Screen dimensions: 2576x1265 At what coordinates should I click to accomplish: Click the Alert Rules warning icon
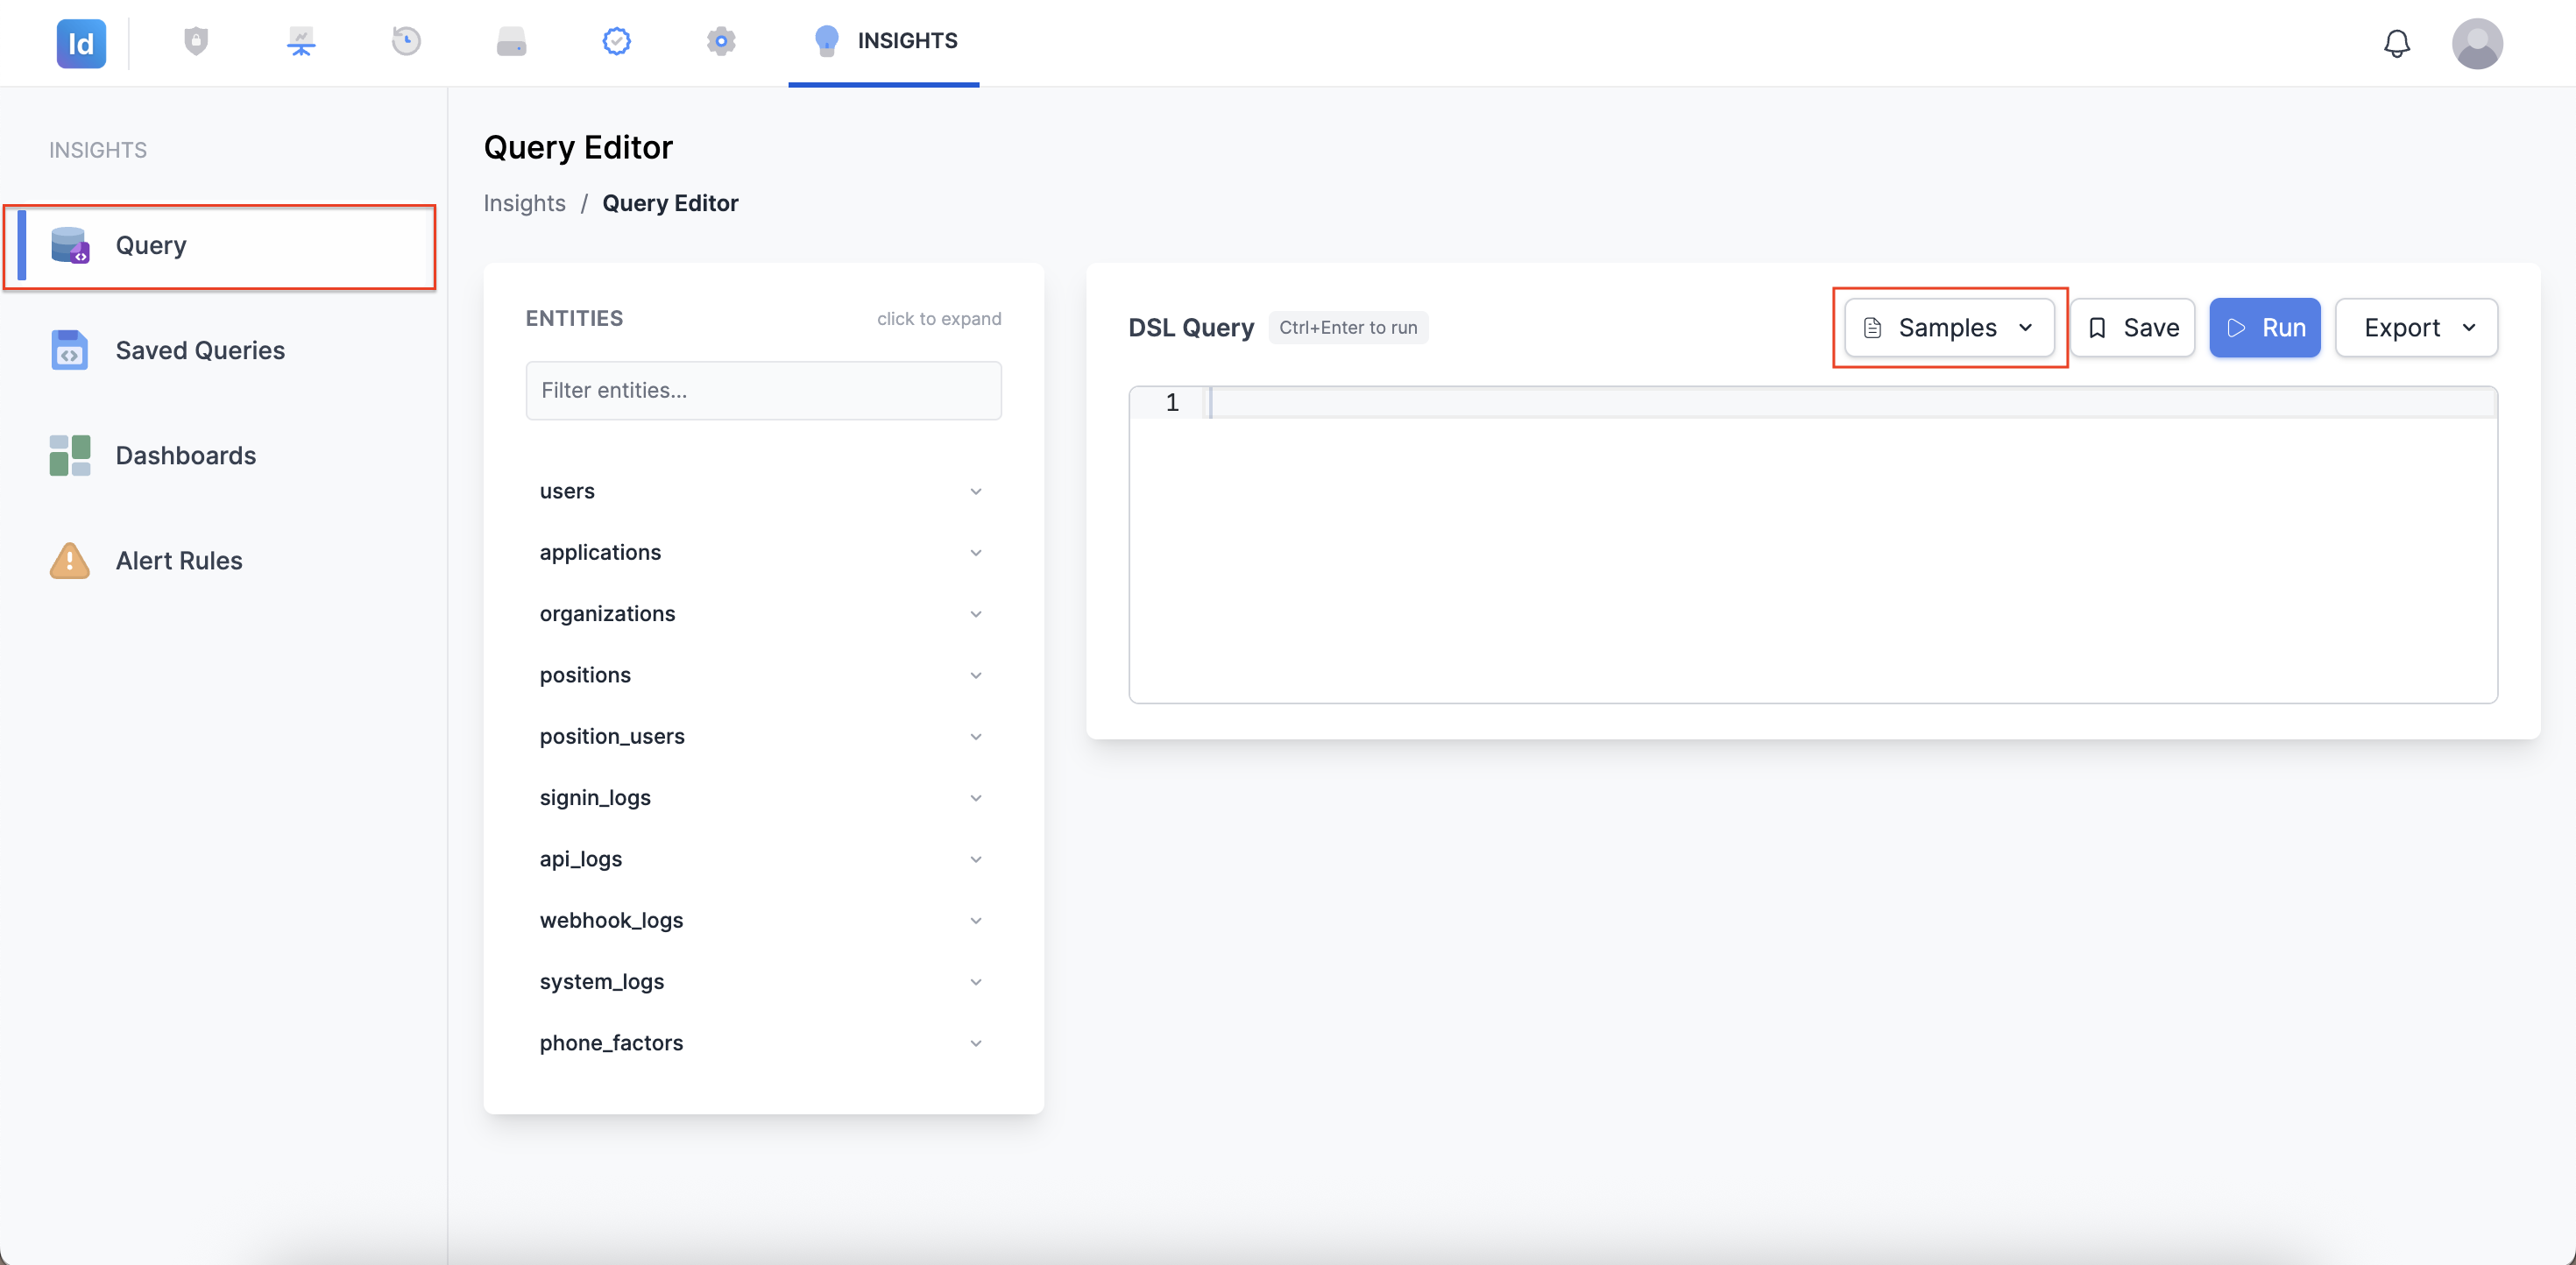[x=70, y=560]
